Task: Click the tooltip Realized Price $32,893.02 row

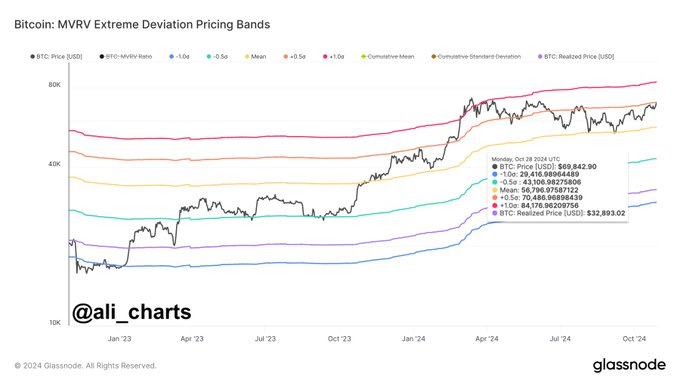Action: point(559,213)
